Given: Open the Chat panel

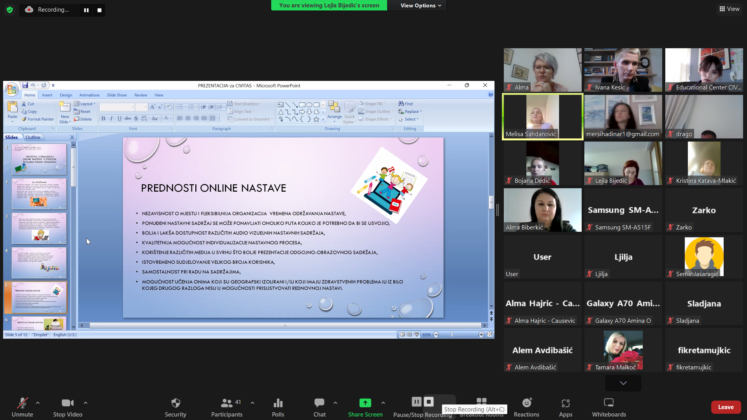Looking at the screenshot, I should pyautogui.click(x=319, y=407).
